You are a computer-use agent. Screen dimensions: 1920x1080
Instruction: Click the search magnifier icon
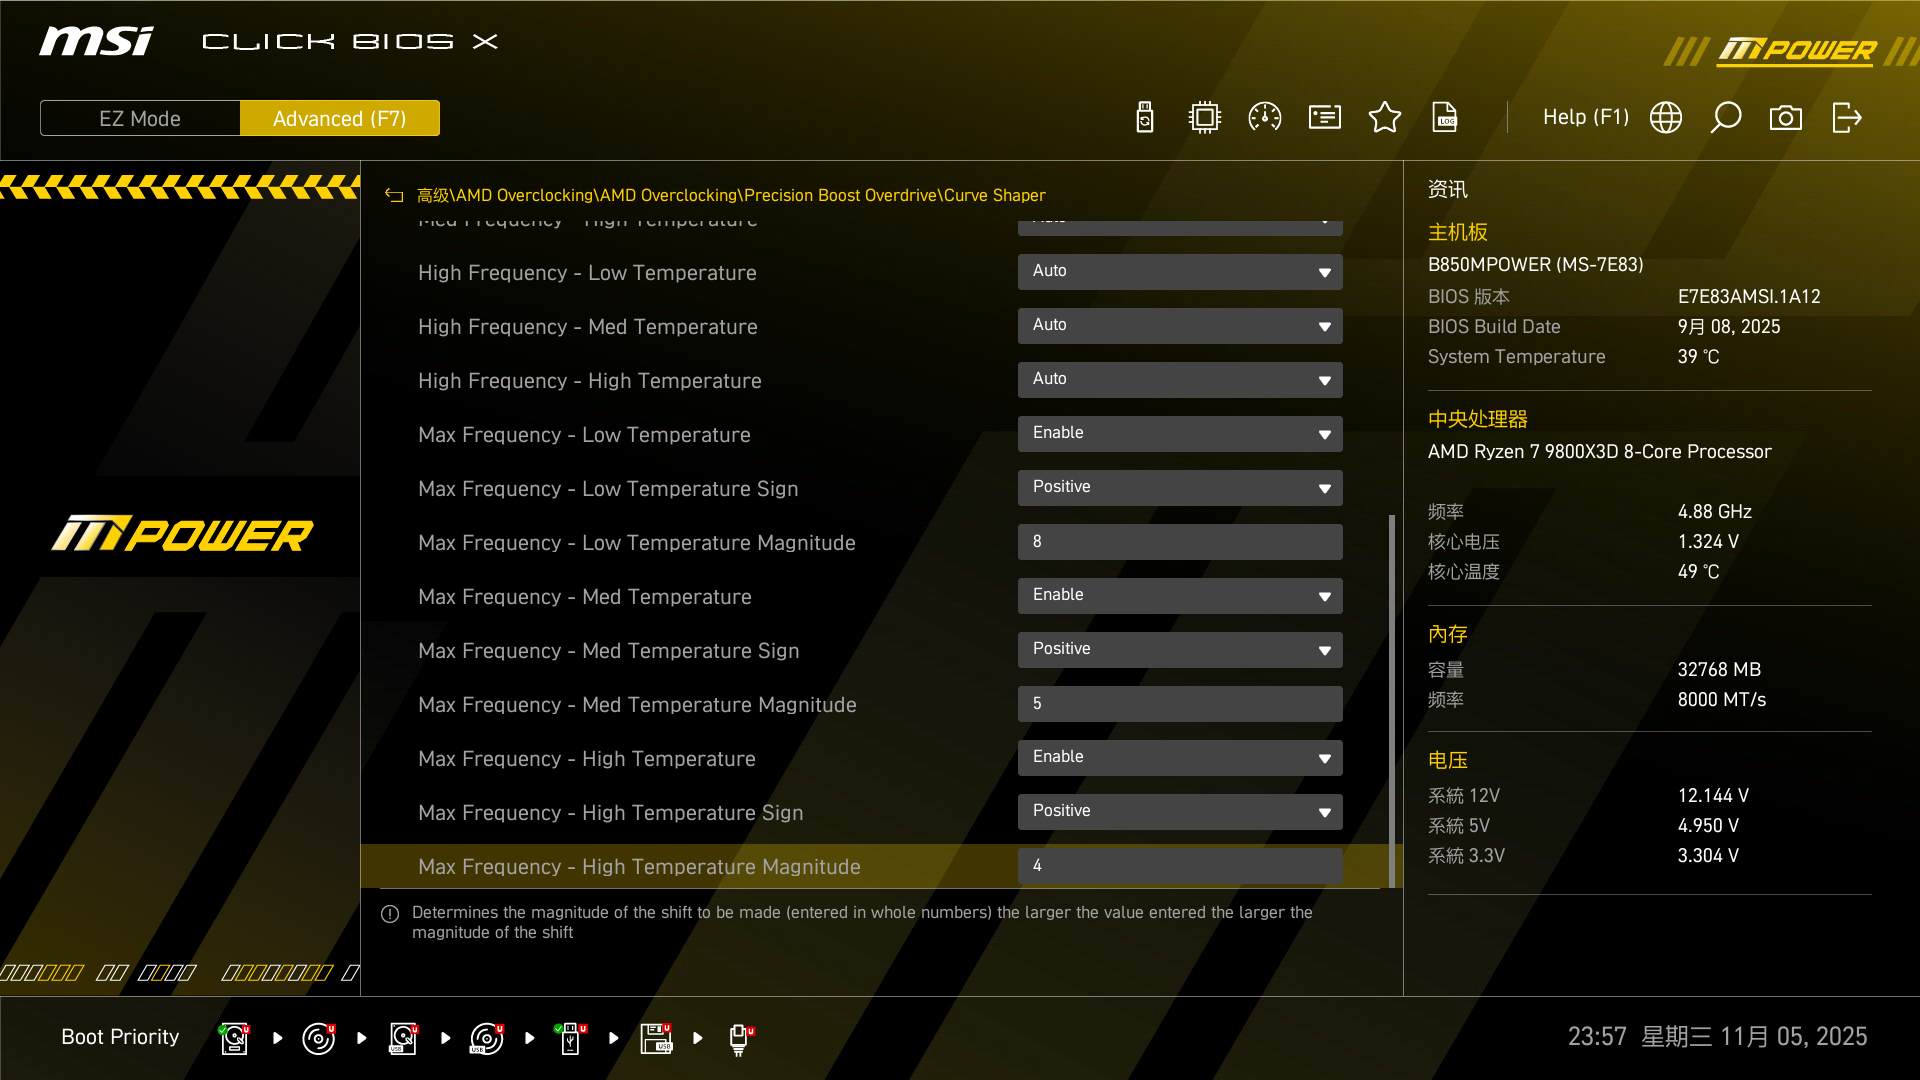pyautogui.click(x=1726, y=118)
